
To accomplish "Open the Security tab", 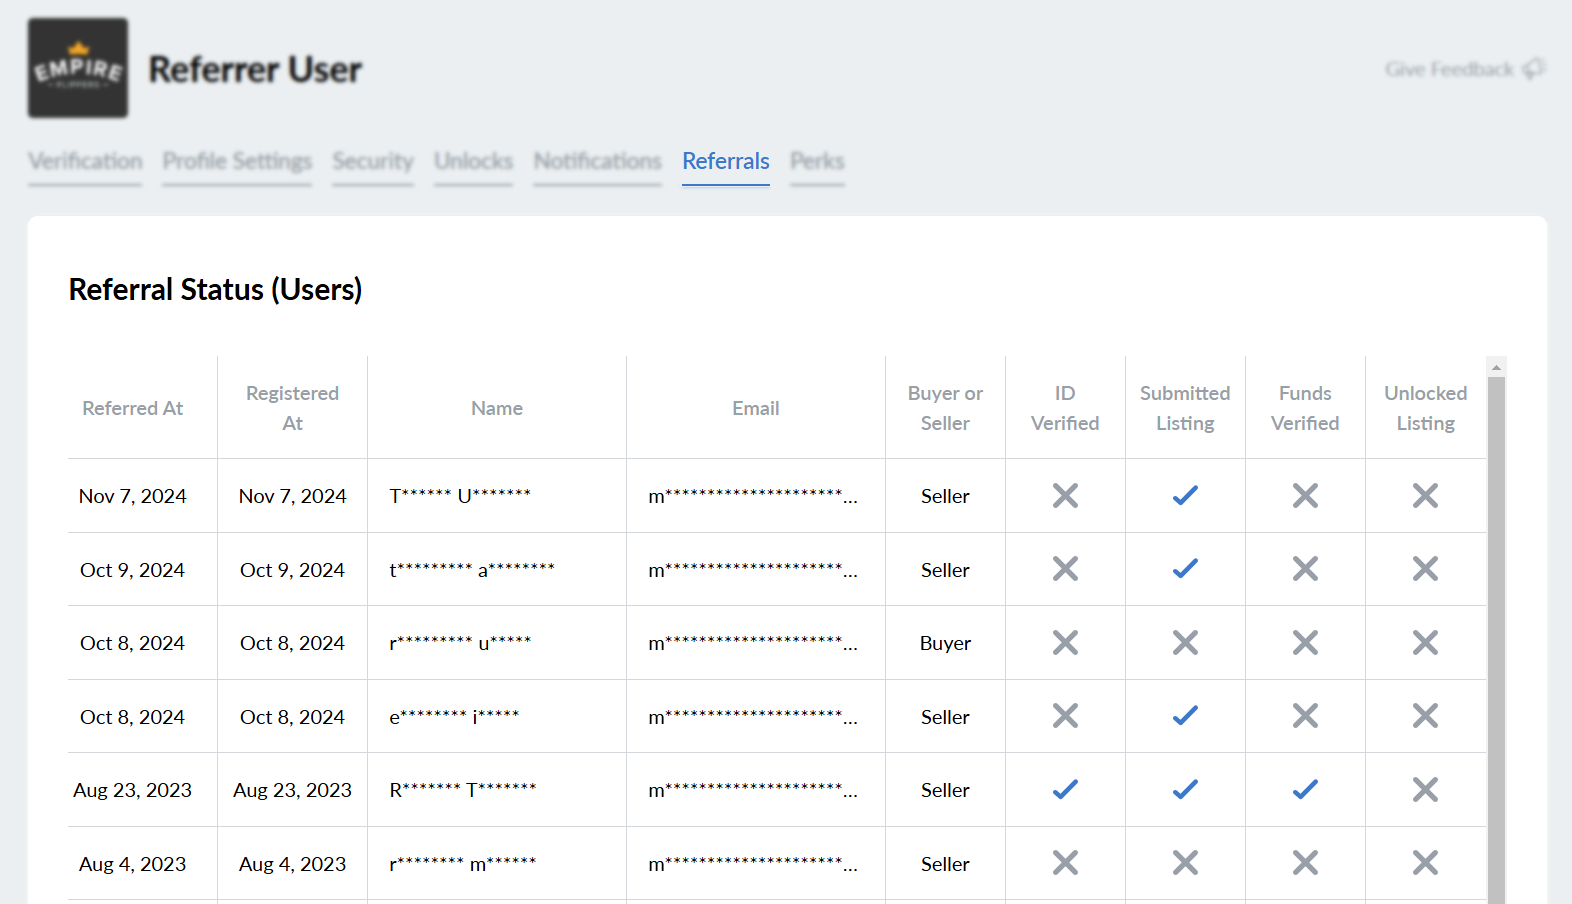I will click(x=373, y=161).
